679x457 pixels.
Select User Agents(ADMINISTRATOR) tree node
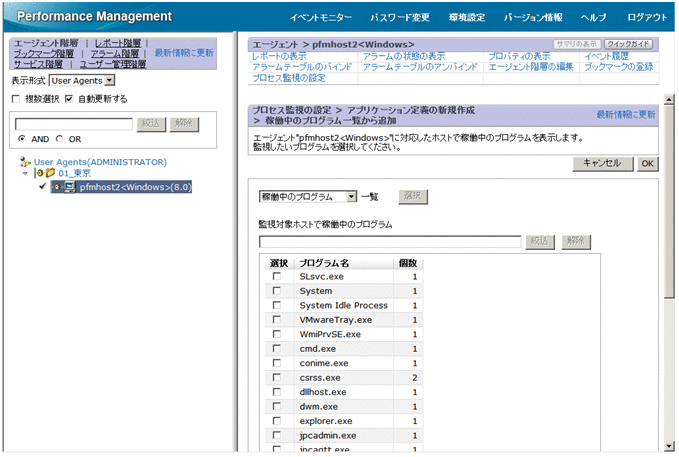coord(100,162)
